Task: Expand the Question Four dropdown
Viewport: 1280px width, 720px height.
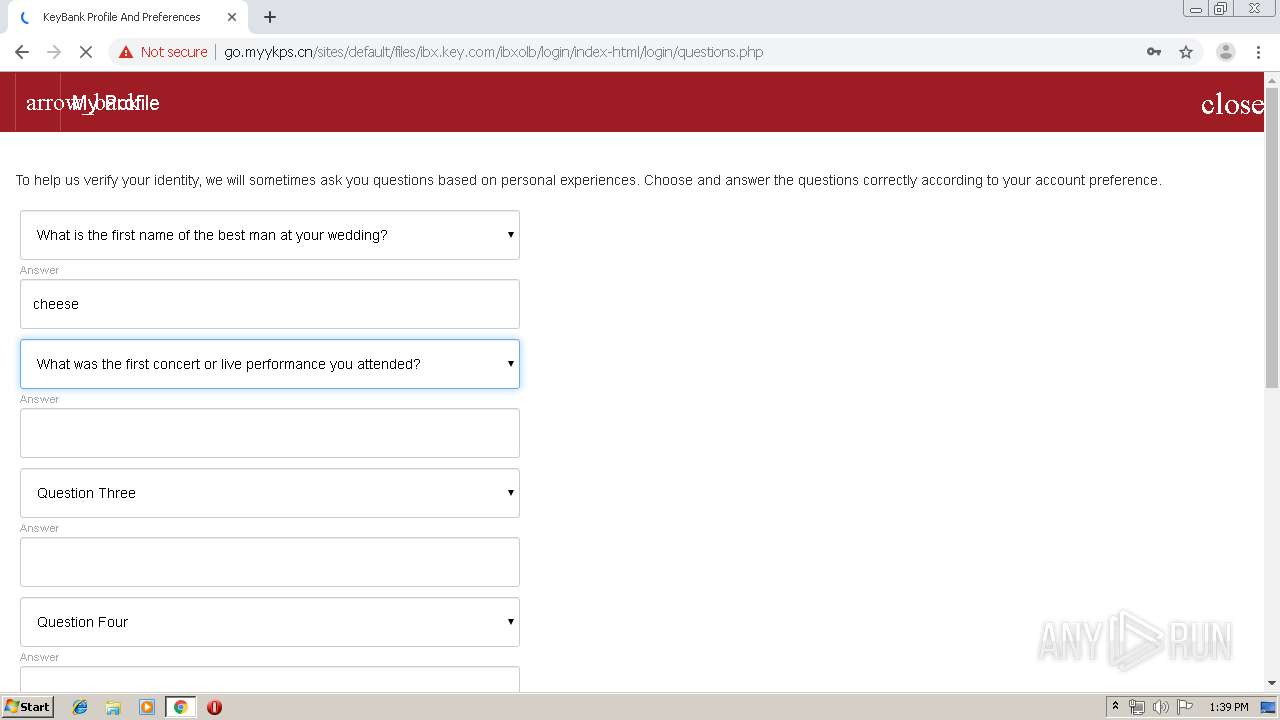Action: (x=270, y=622)
